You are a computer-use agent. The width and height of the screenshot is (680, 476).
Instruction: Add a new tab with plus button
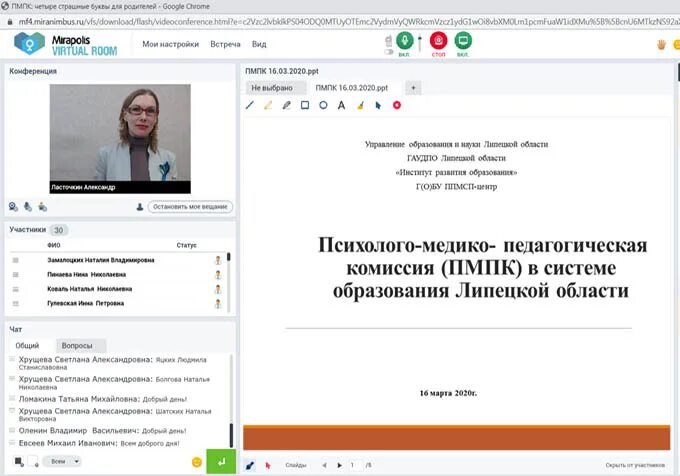click(x=413, y=88)
